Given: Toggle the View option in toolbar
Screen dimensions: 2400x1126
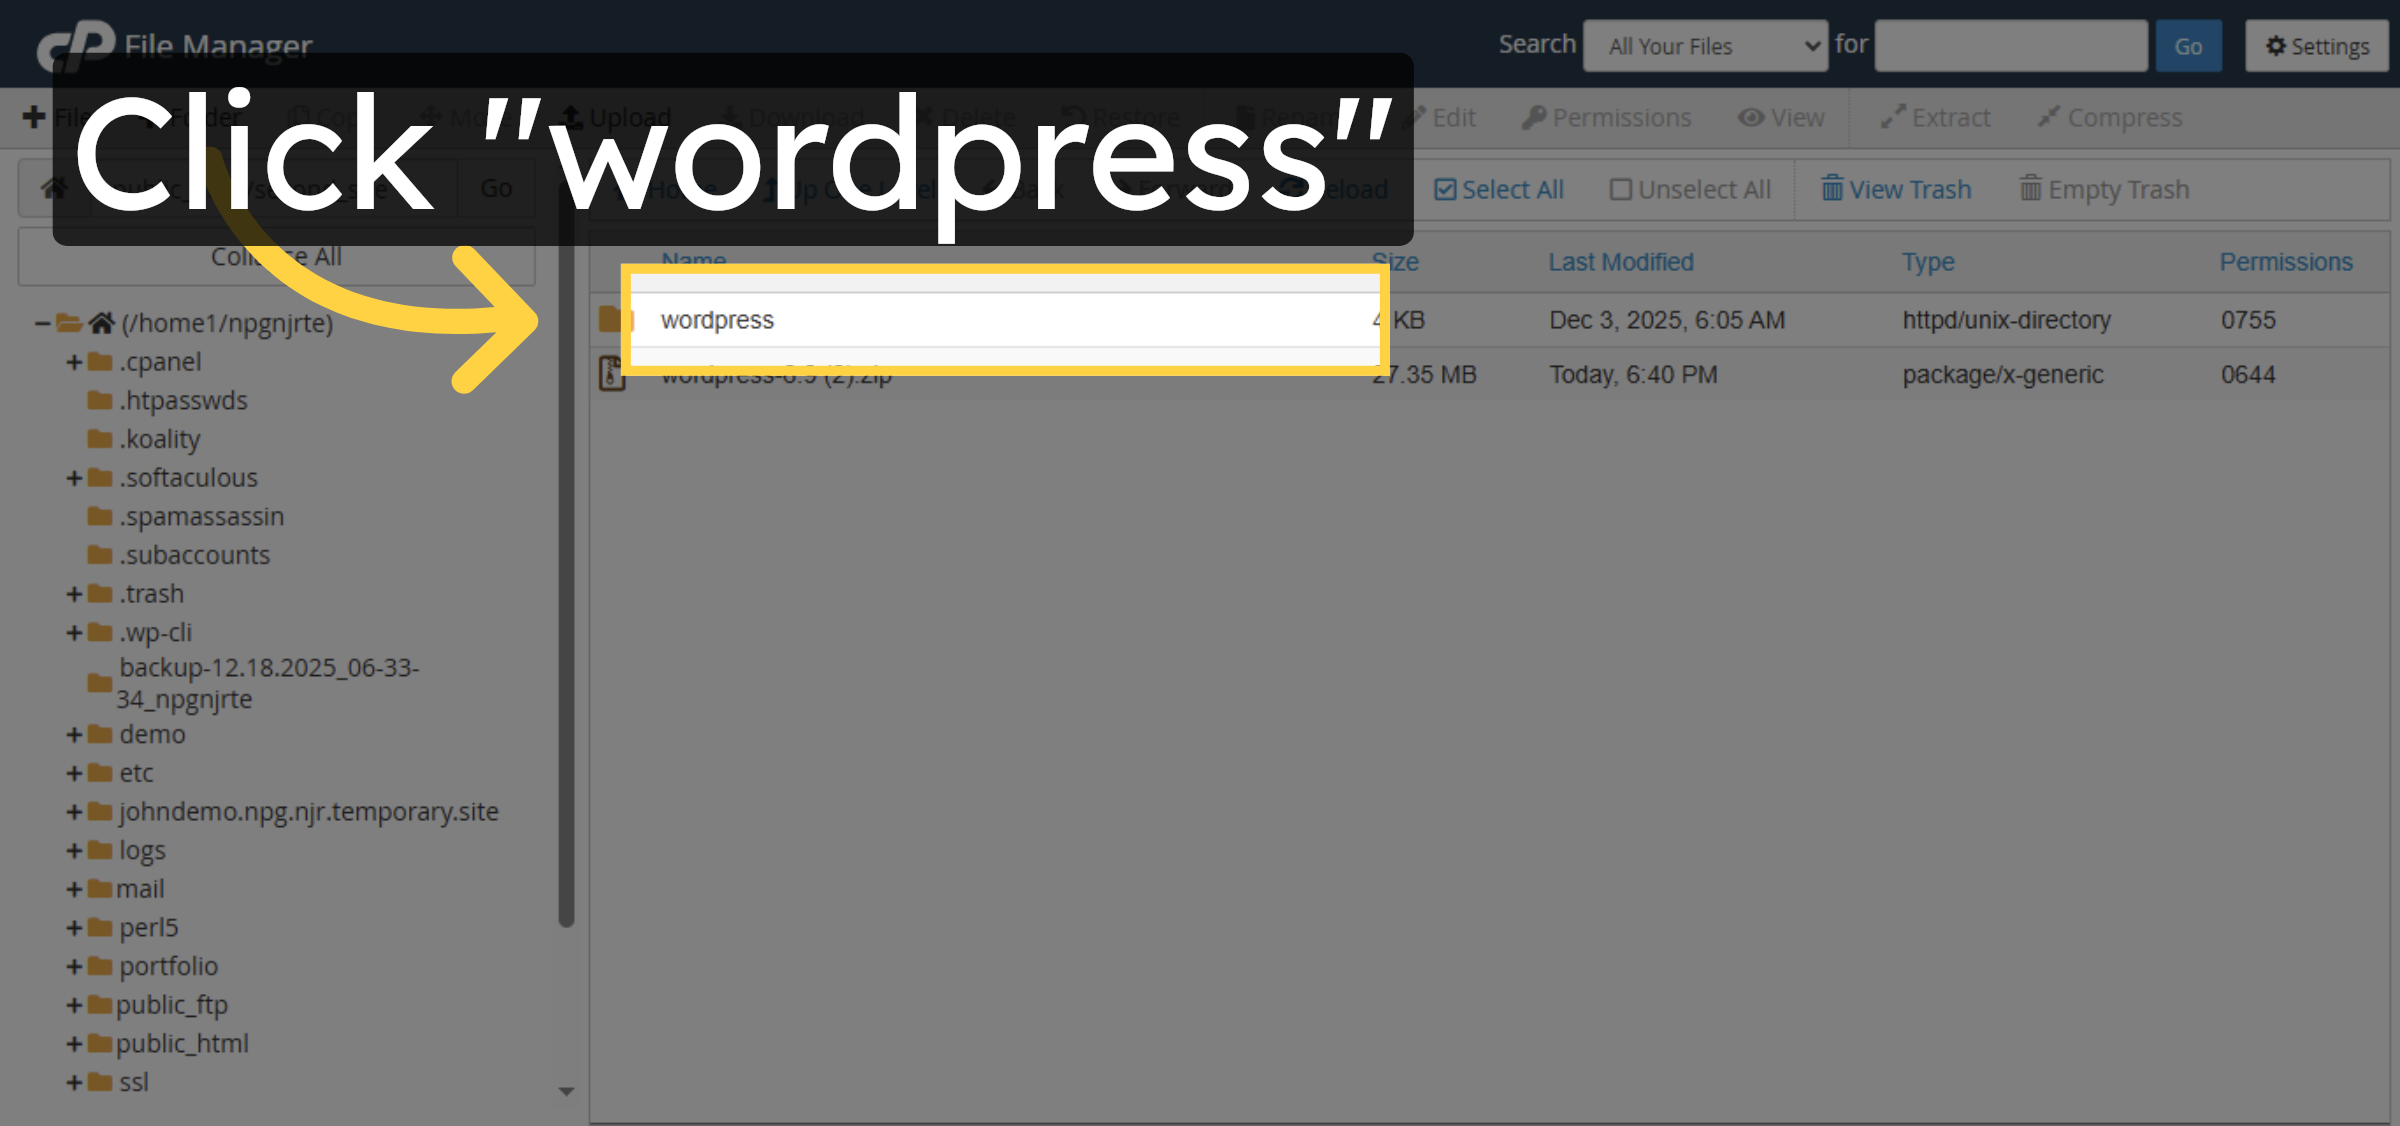Looking at the screenshot, I should [x=1782, y=117].
